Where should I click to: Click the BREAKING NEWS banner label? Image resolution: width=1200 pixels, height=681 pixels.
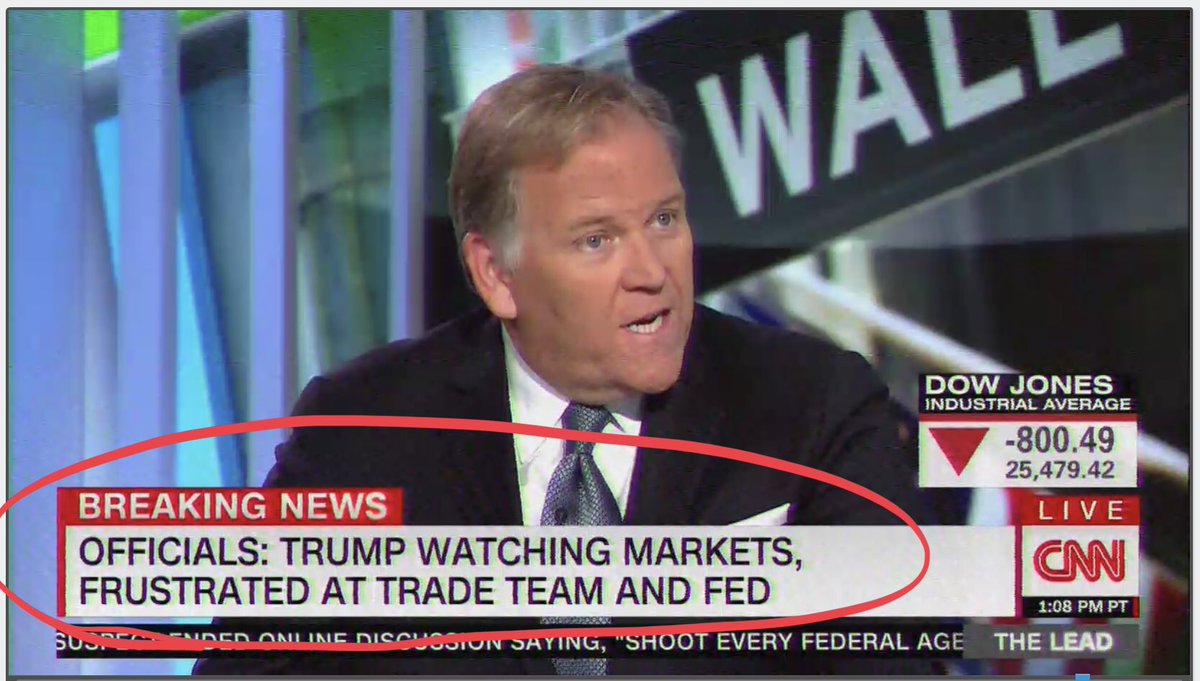[231, 506]
